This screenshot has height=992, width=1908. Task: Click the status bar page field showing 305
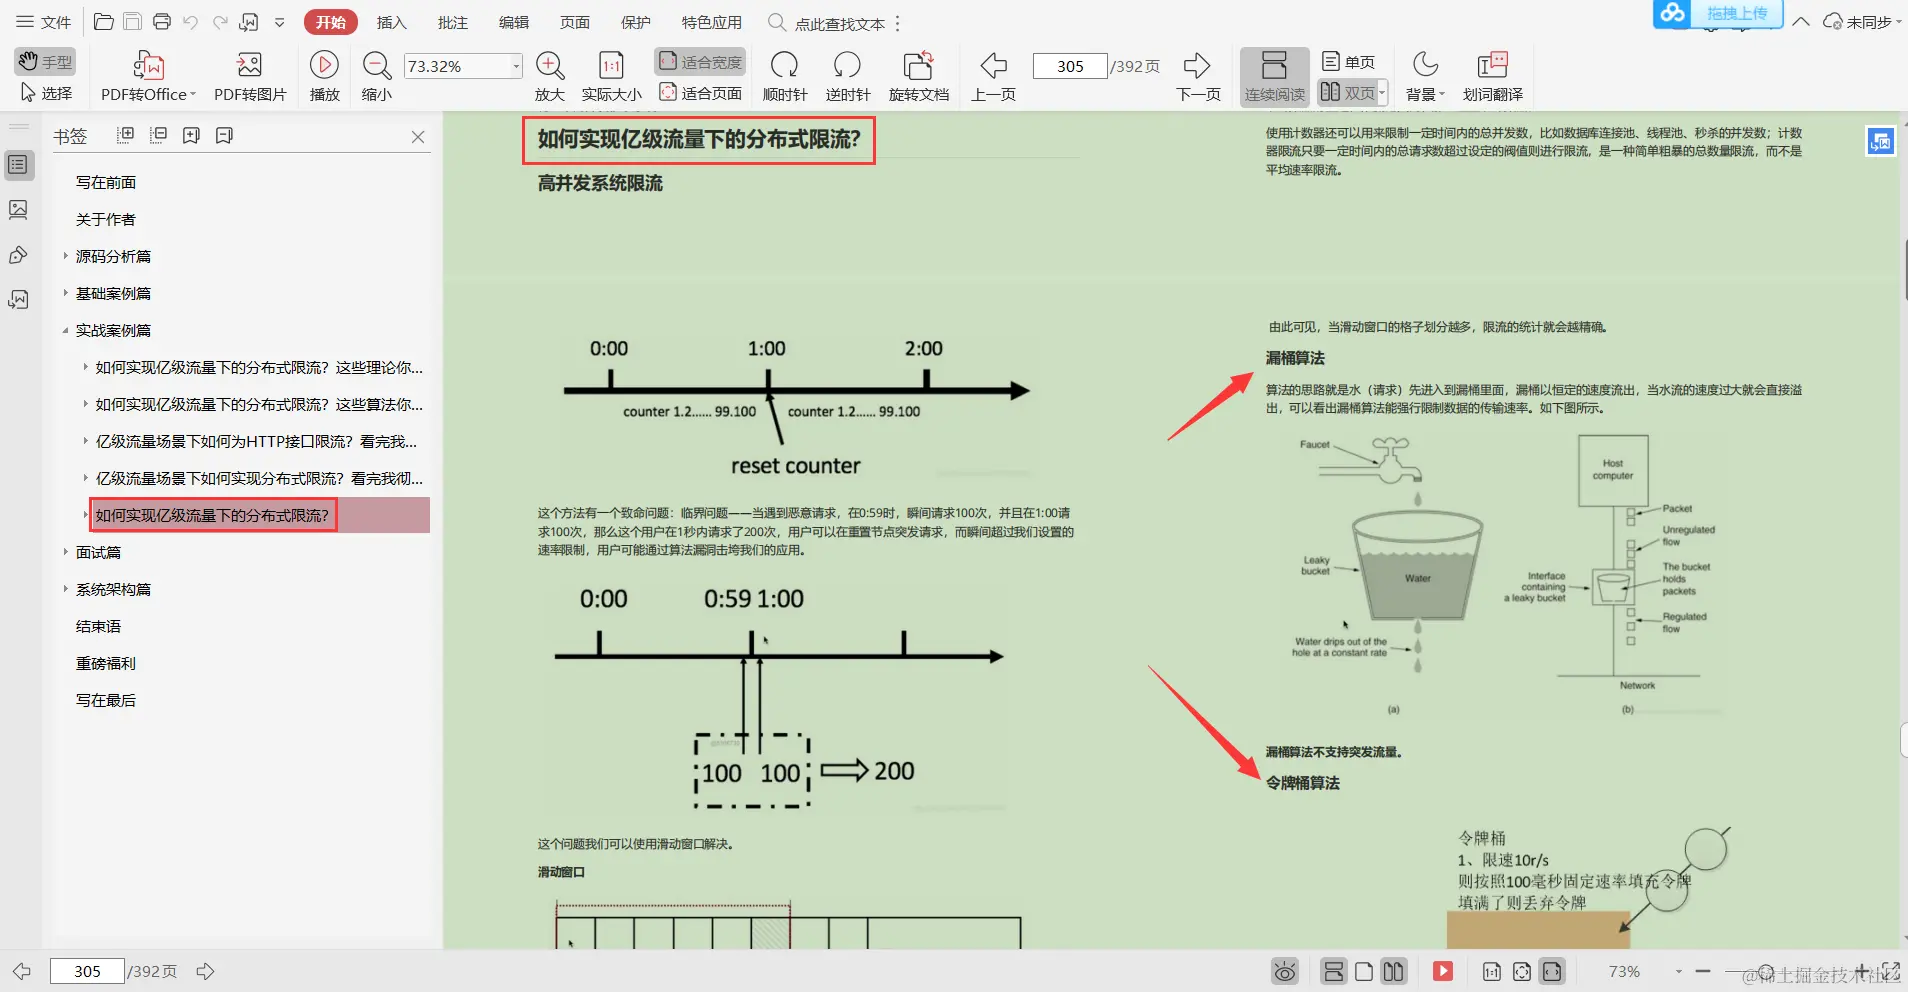point(87,971)
